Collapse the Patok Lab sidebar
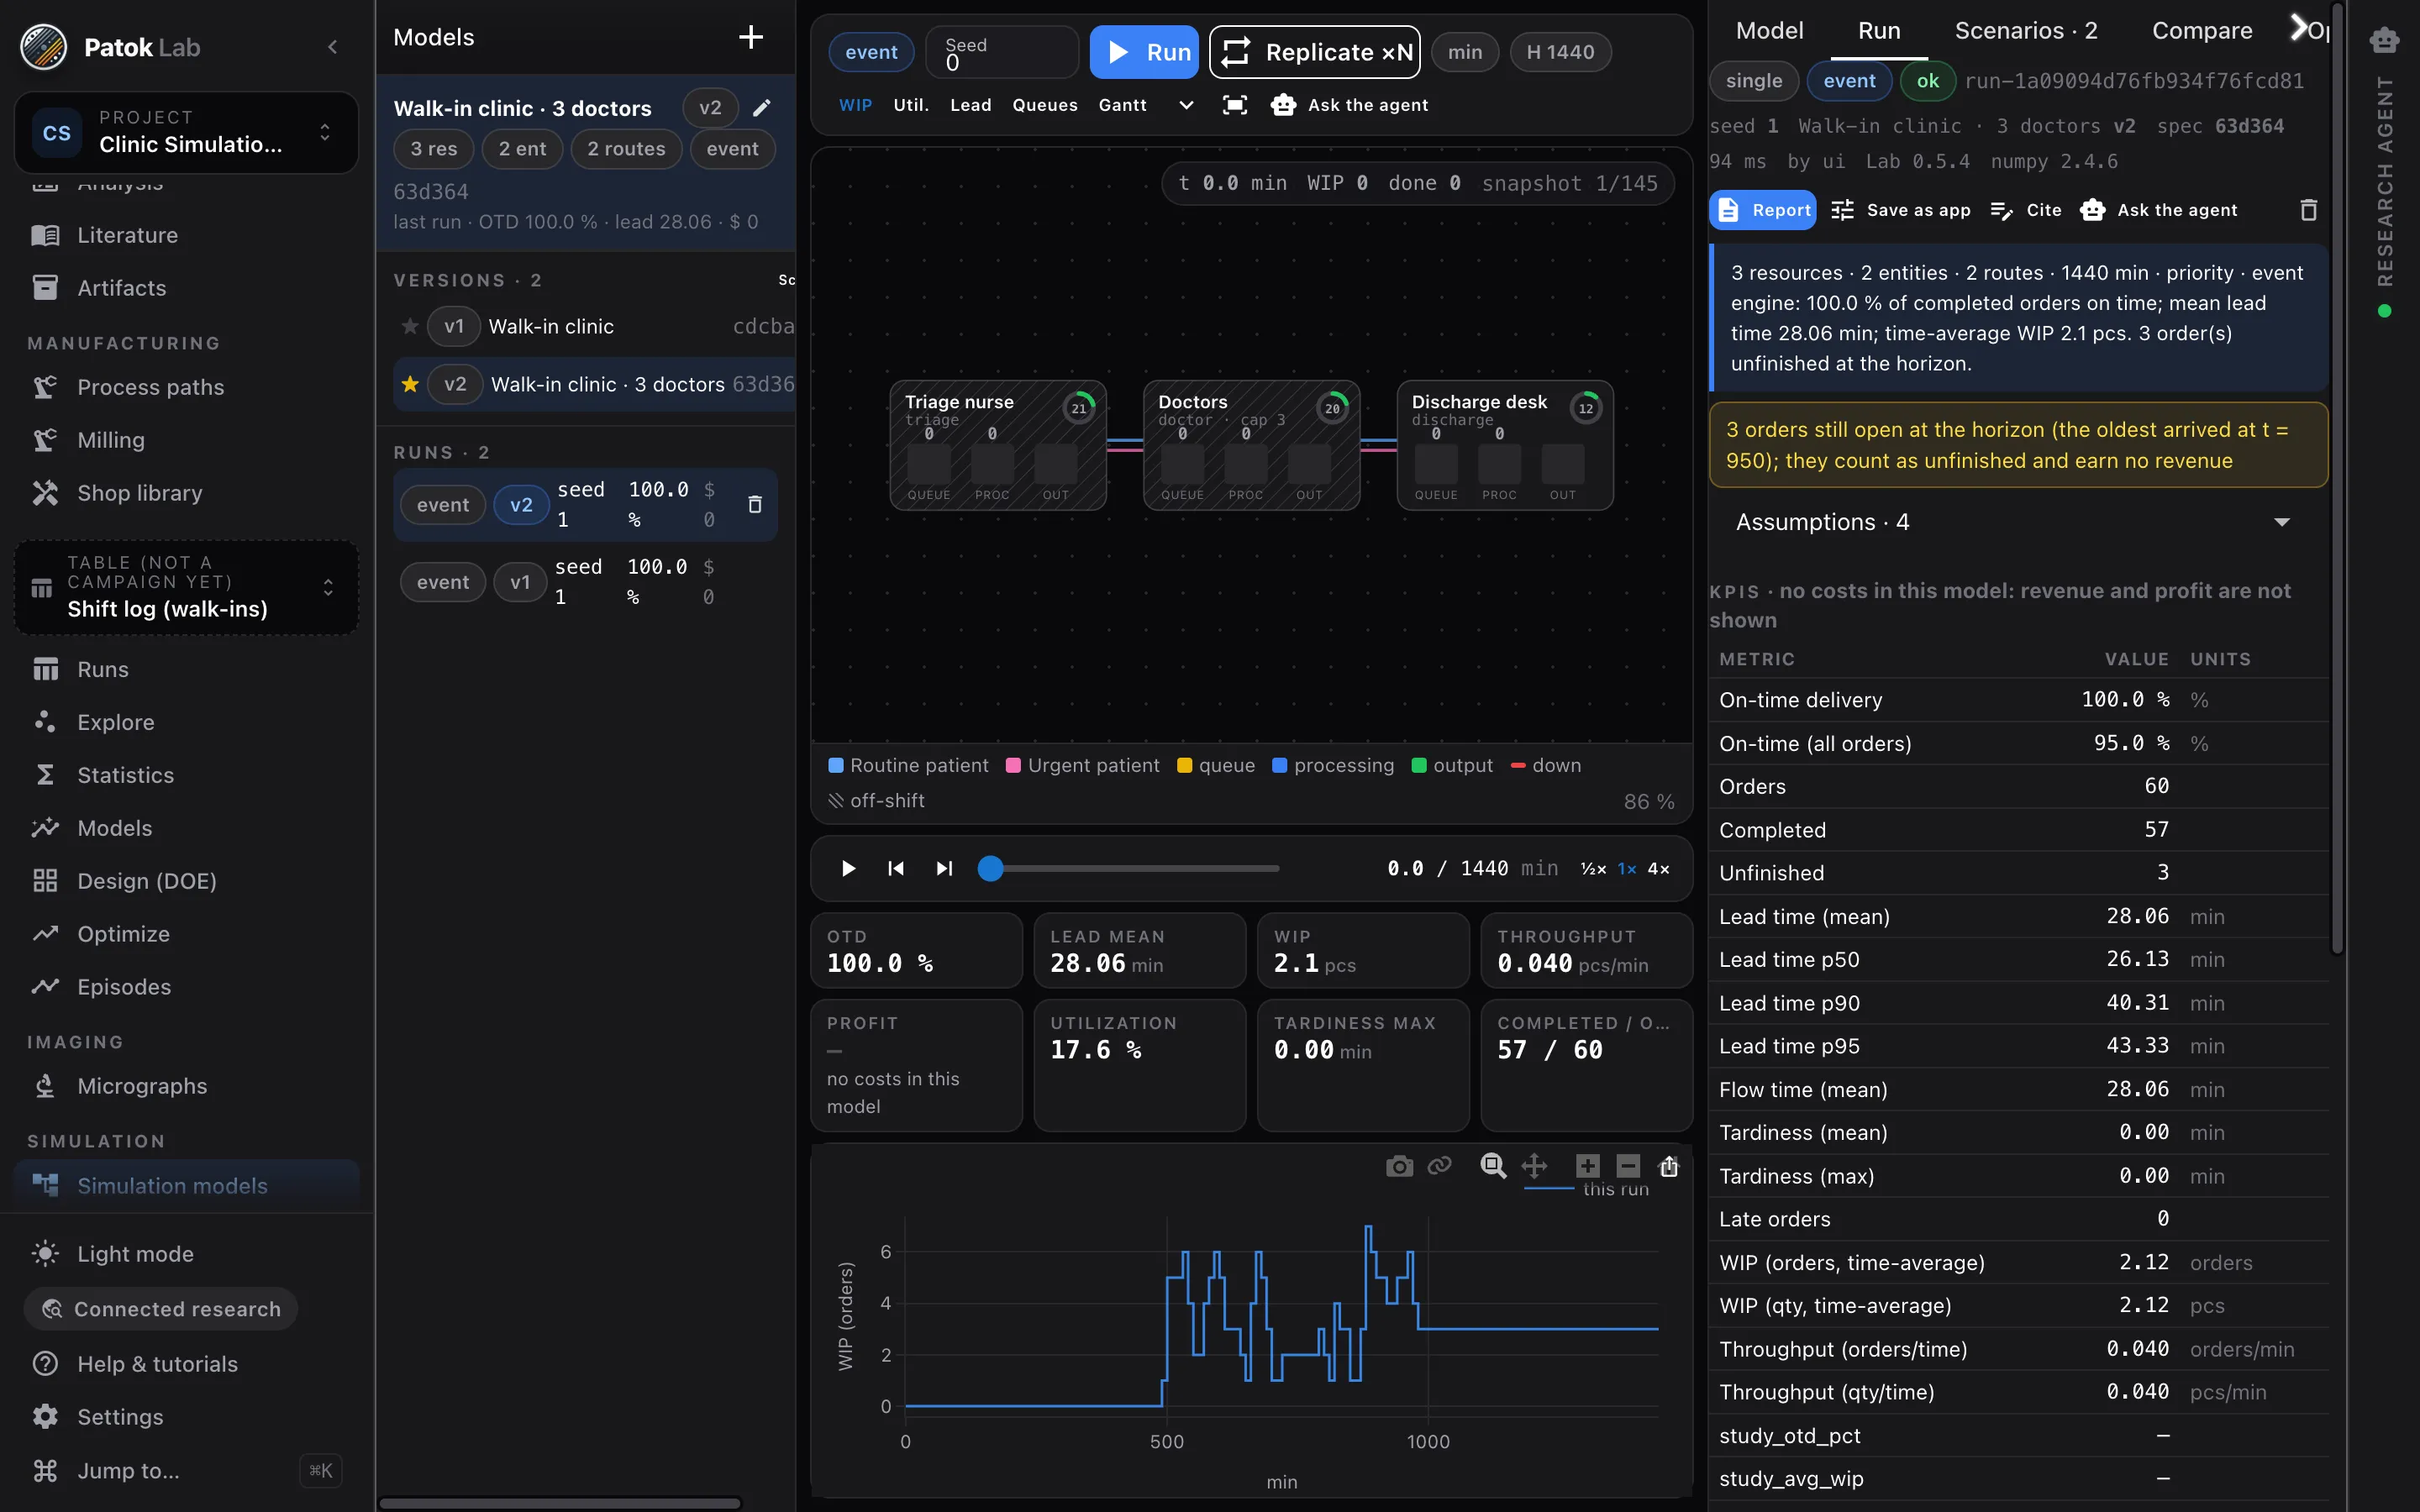 pos(333,47)
